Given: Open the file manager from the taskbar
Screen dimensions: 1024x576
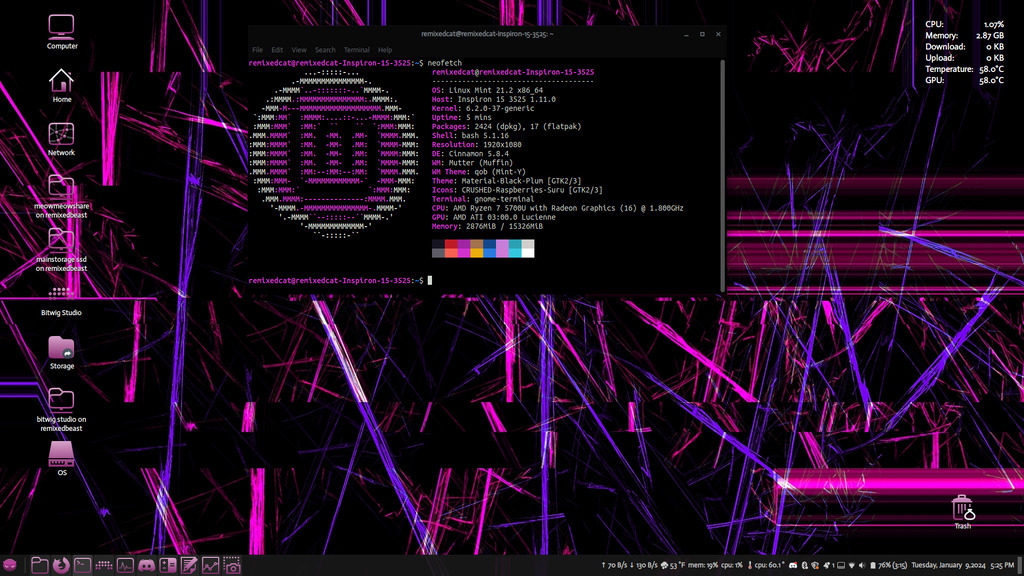Looking at the screenshot, I should [x=39, y=566].
